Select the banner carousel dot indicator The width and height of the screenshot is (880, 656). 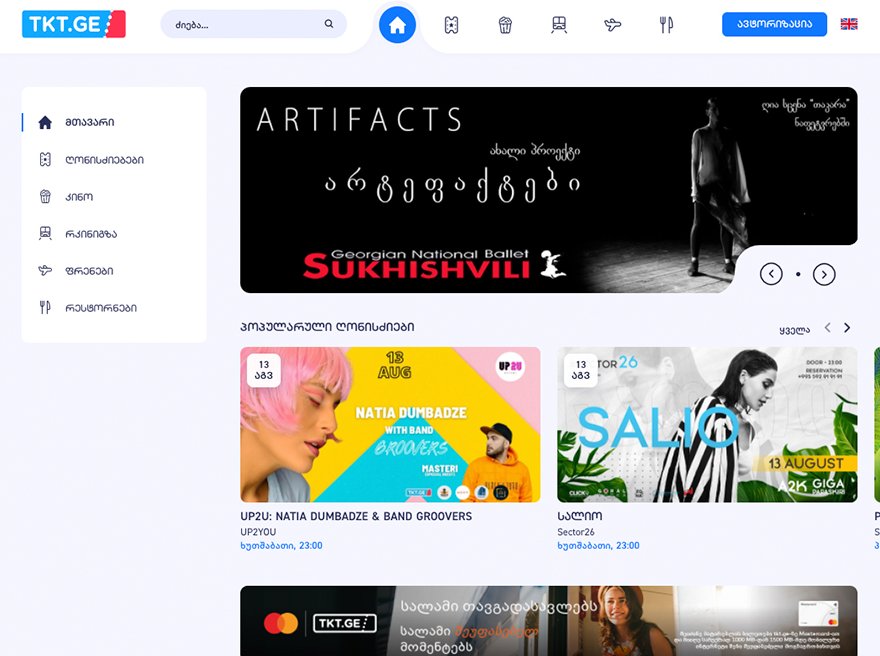click(x=798, y=274)
